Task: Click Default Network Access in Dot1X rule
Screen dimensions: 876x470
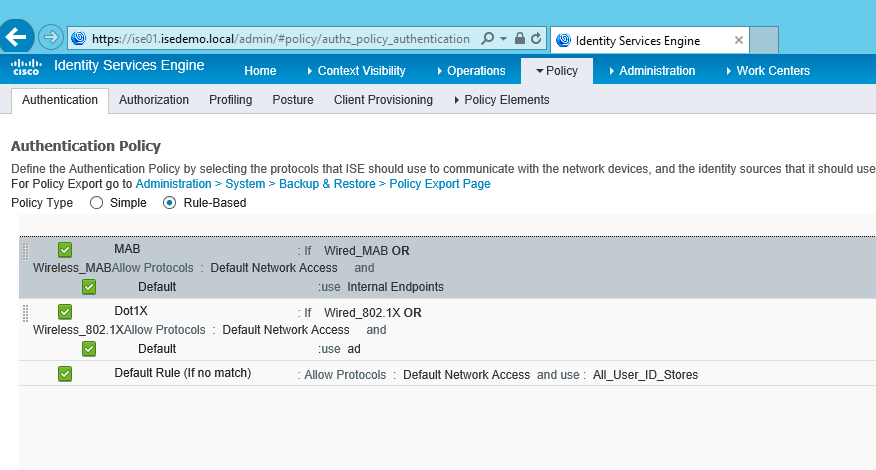Action: pos(285,330)
